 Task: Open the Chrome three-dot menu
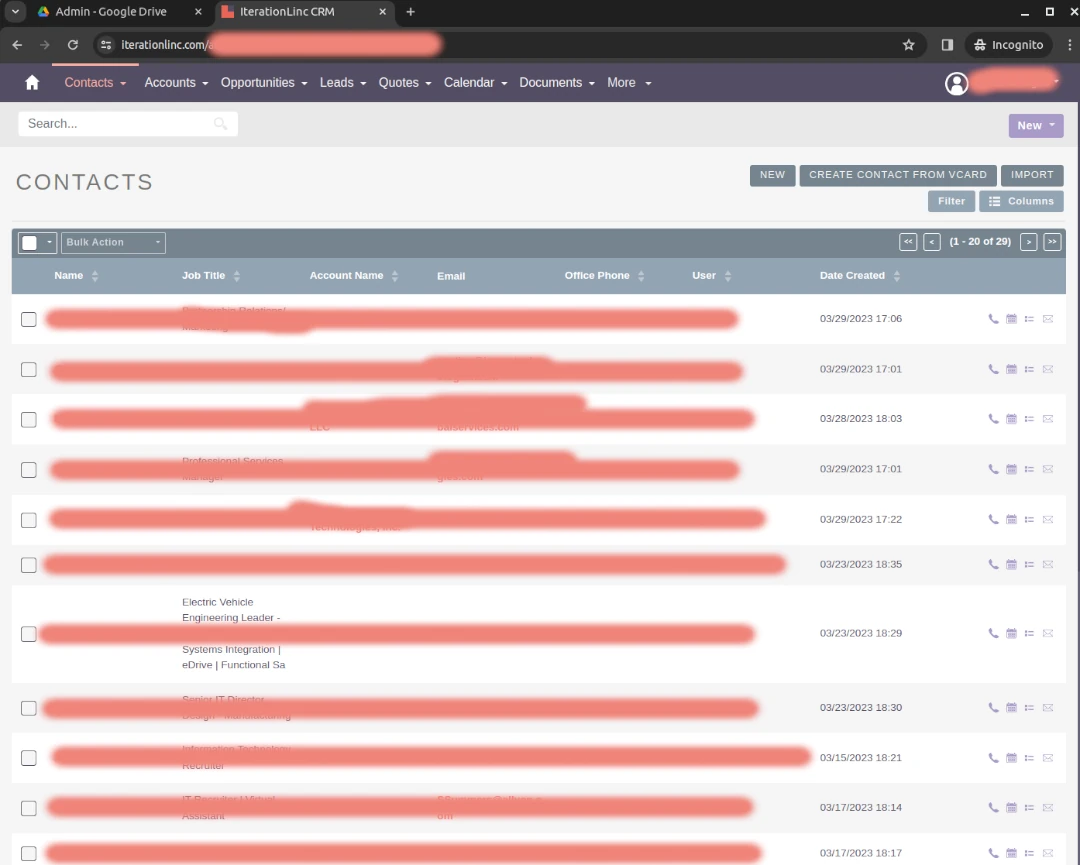click(x=1069, y=45)
